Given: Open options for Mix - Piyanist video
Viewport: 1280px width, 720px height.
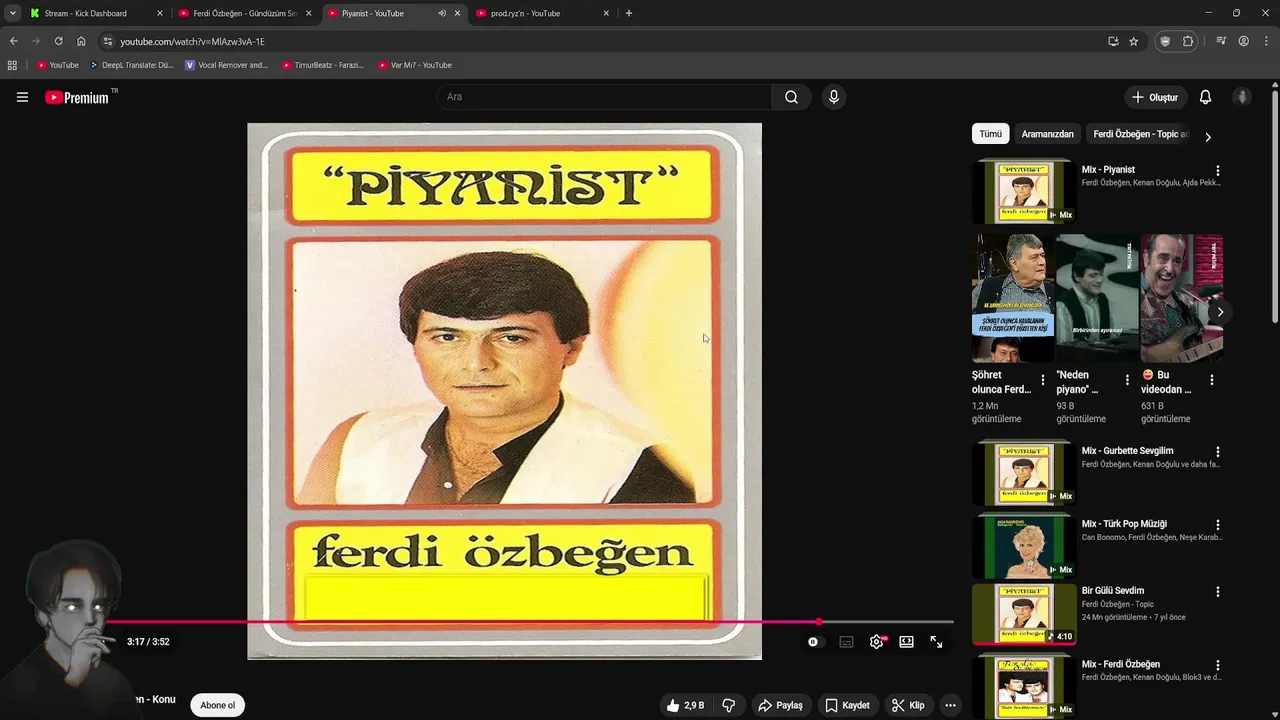Looking at the screenshot, I should click(1217, 171).
